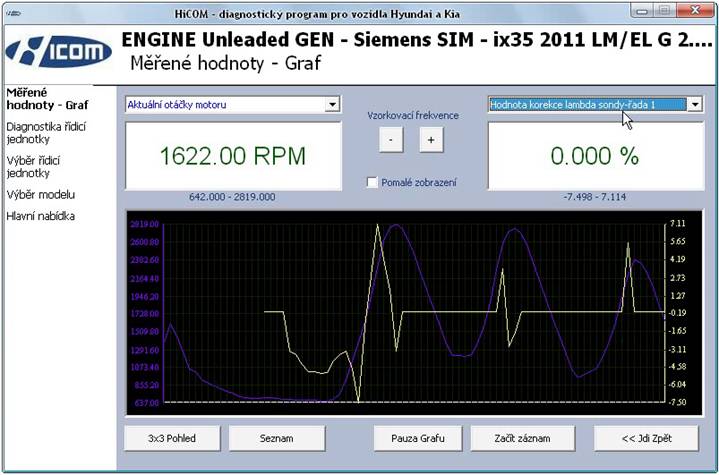
Task: Select Měřené hodnoty - Graf menu item
Action: [47, 98]
